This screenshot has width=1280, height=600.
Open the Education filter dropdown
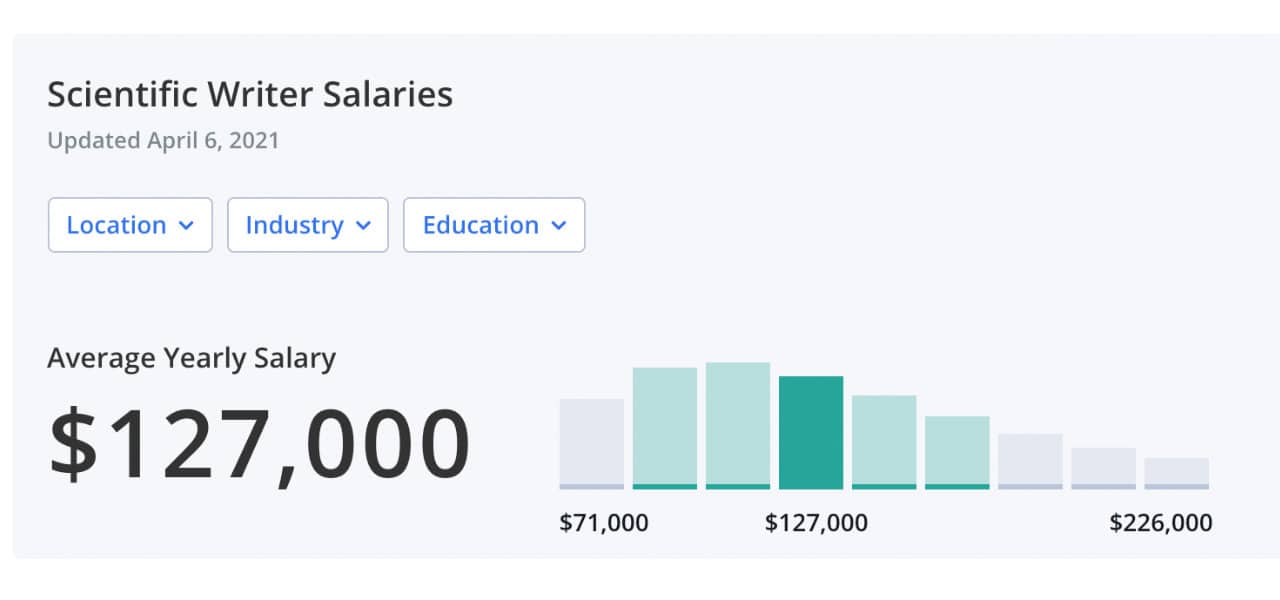point(493,225)
